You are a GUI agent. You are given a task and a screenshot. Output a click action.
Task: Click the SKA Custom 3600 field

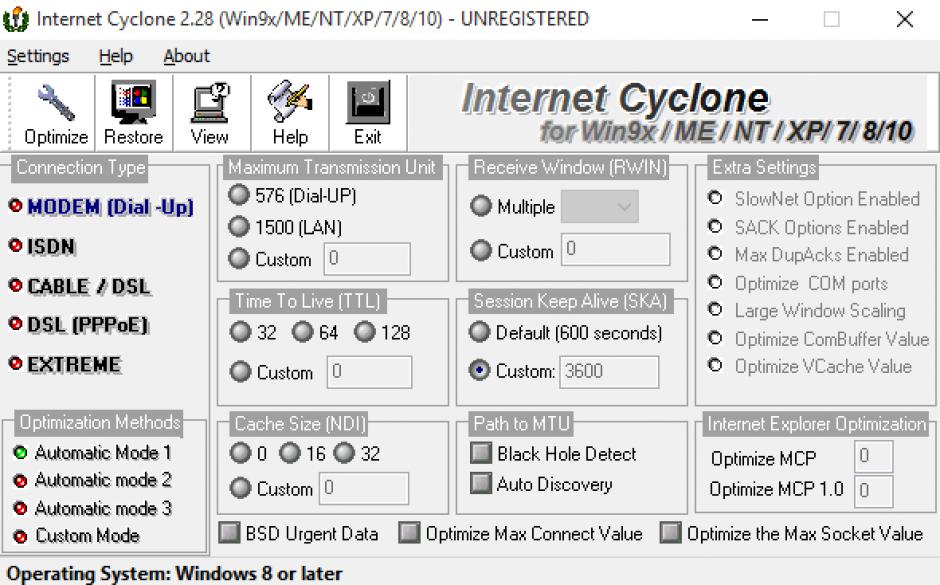click(609, 372)
